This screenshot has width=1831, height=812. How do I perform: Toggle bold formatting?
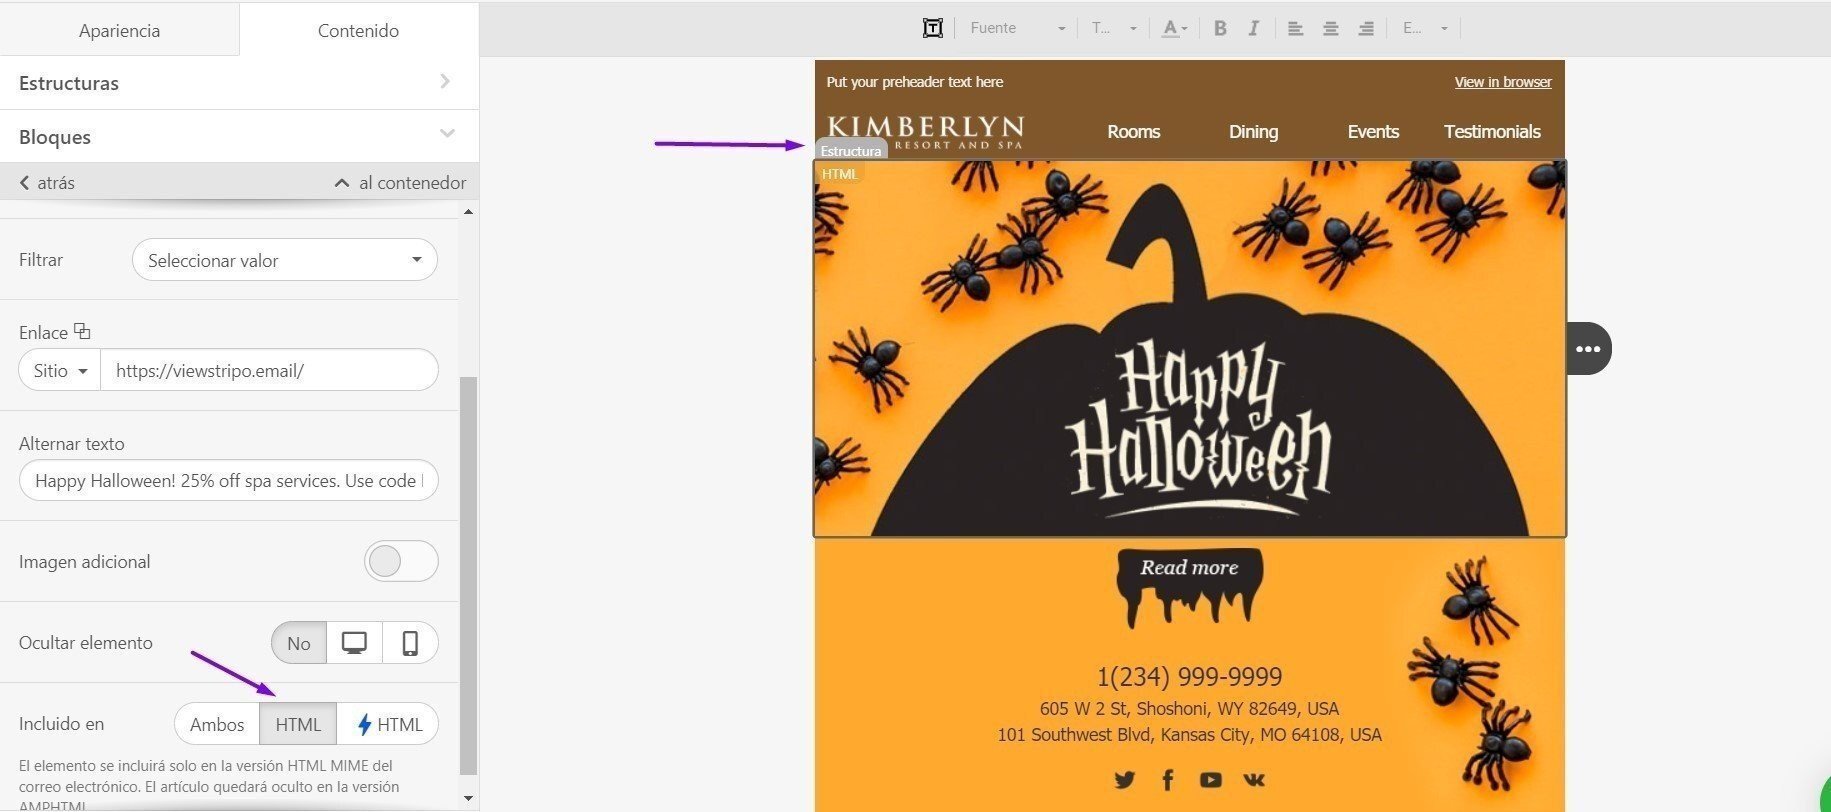point(1220,28)
